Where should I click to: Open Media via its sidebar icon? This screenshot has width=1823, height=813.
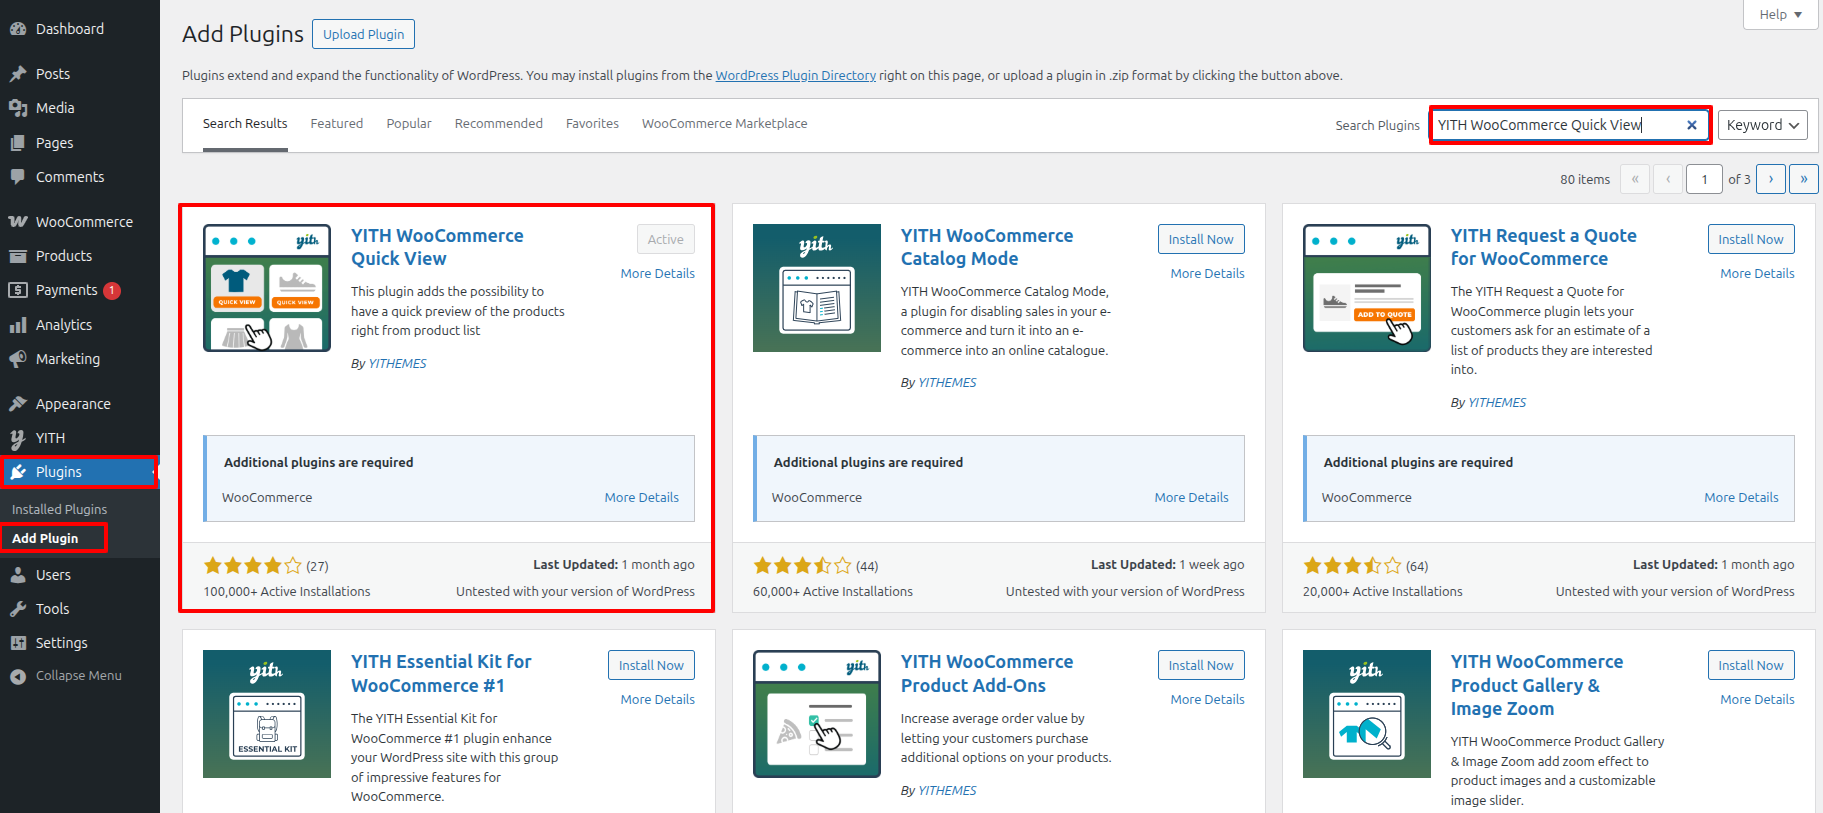tap(17, 108)
